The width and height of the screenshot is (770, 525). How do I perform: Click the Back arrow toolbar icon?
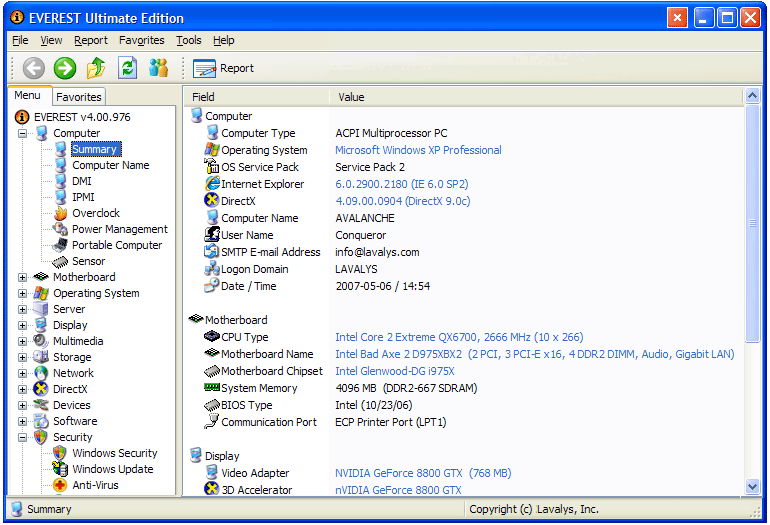33,68
